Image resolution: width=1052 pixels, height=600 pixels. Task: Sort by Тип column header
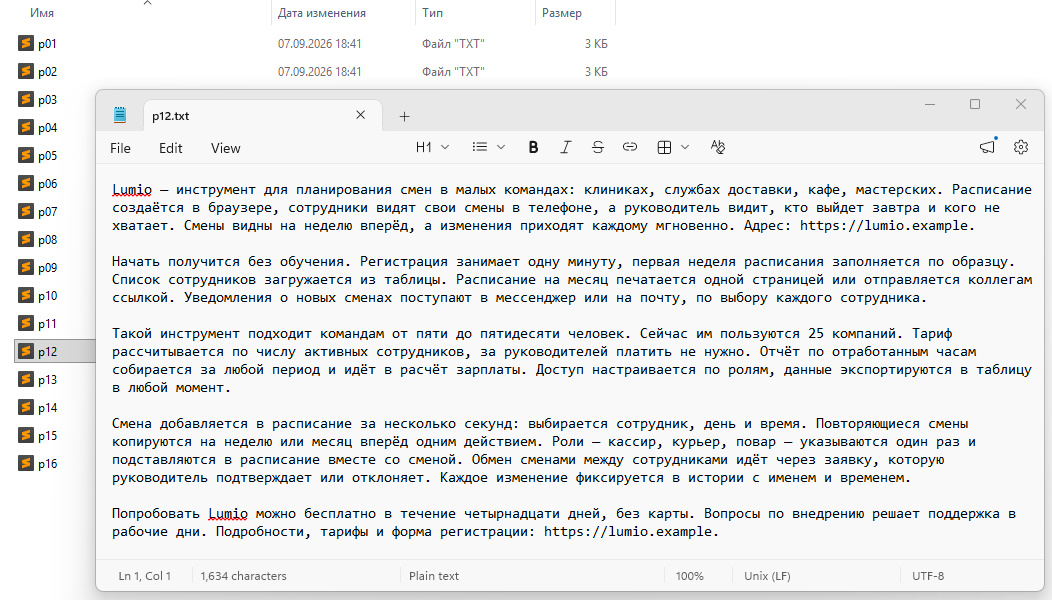coord(432,13)
